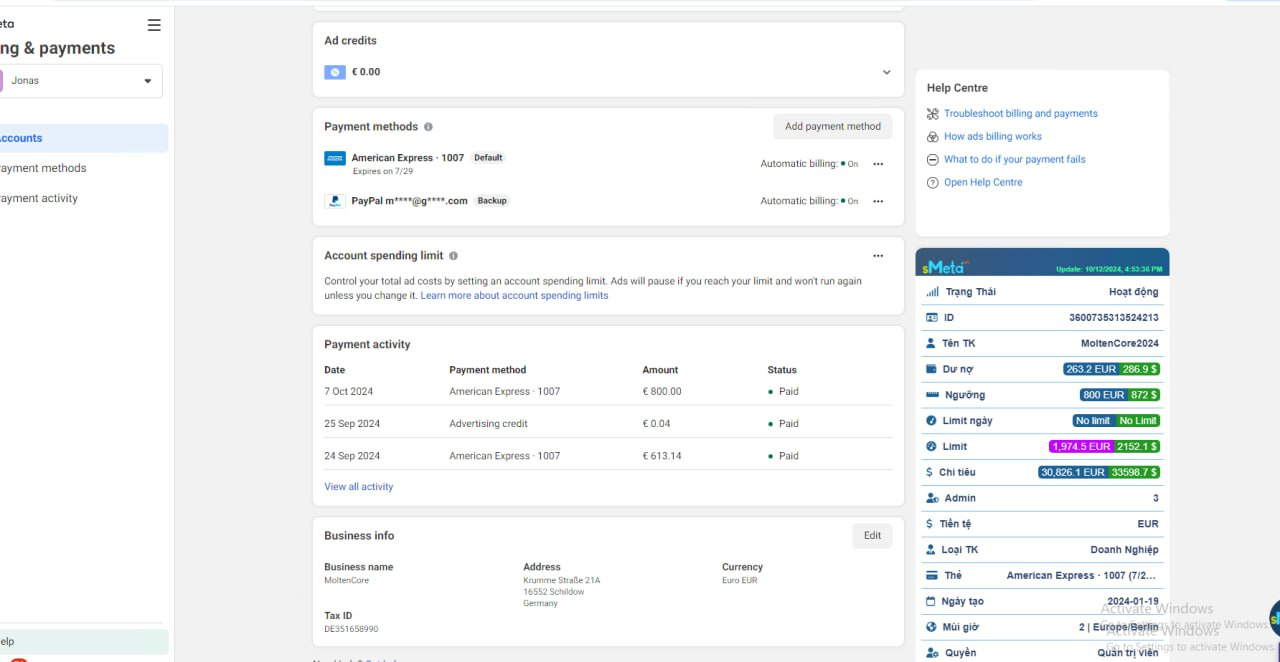Select Payment activity in left sidebar

tap(38, 198)
